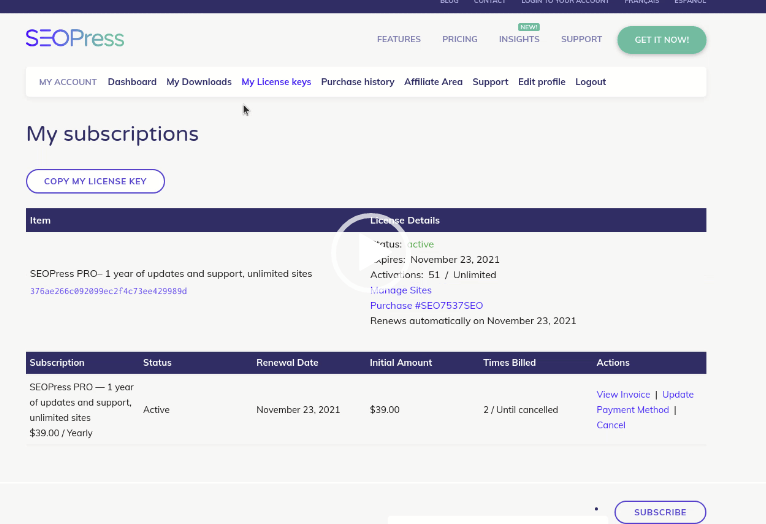
Task: Open the Features menu item
Action: click(399, 39)
